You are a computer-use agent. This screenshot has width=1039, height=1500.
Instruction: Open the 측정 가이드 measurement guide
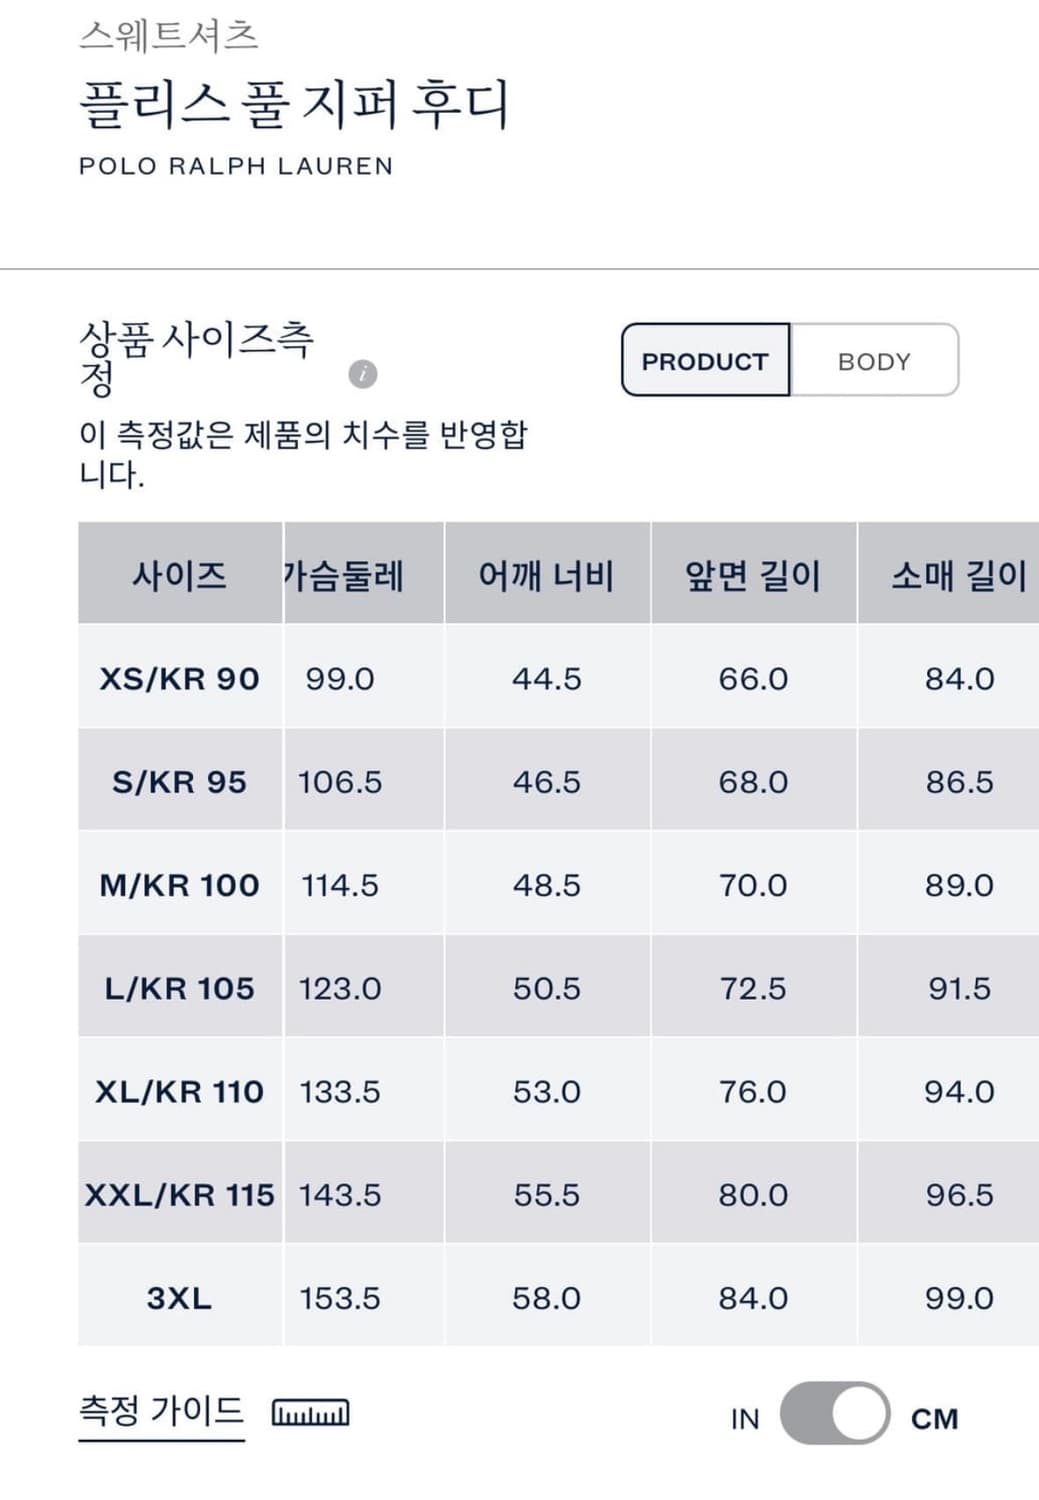pos(160,1413)
